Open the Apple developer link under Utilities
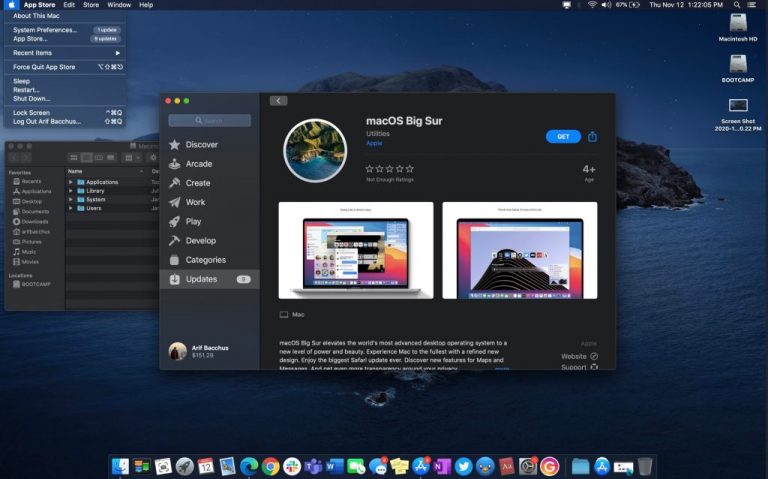The image size is (768, 479). (374, 143)
